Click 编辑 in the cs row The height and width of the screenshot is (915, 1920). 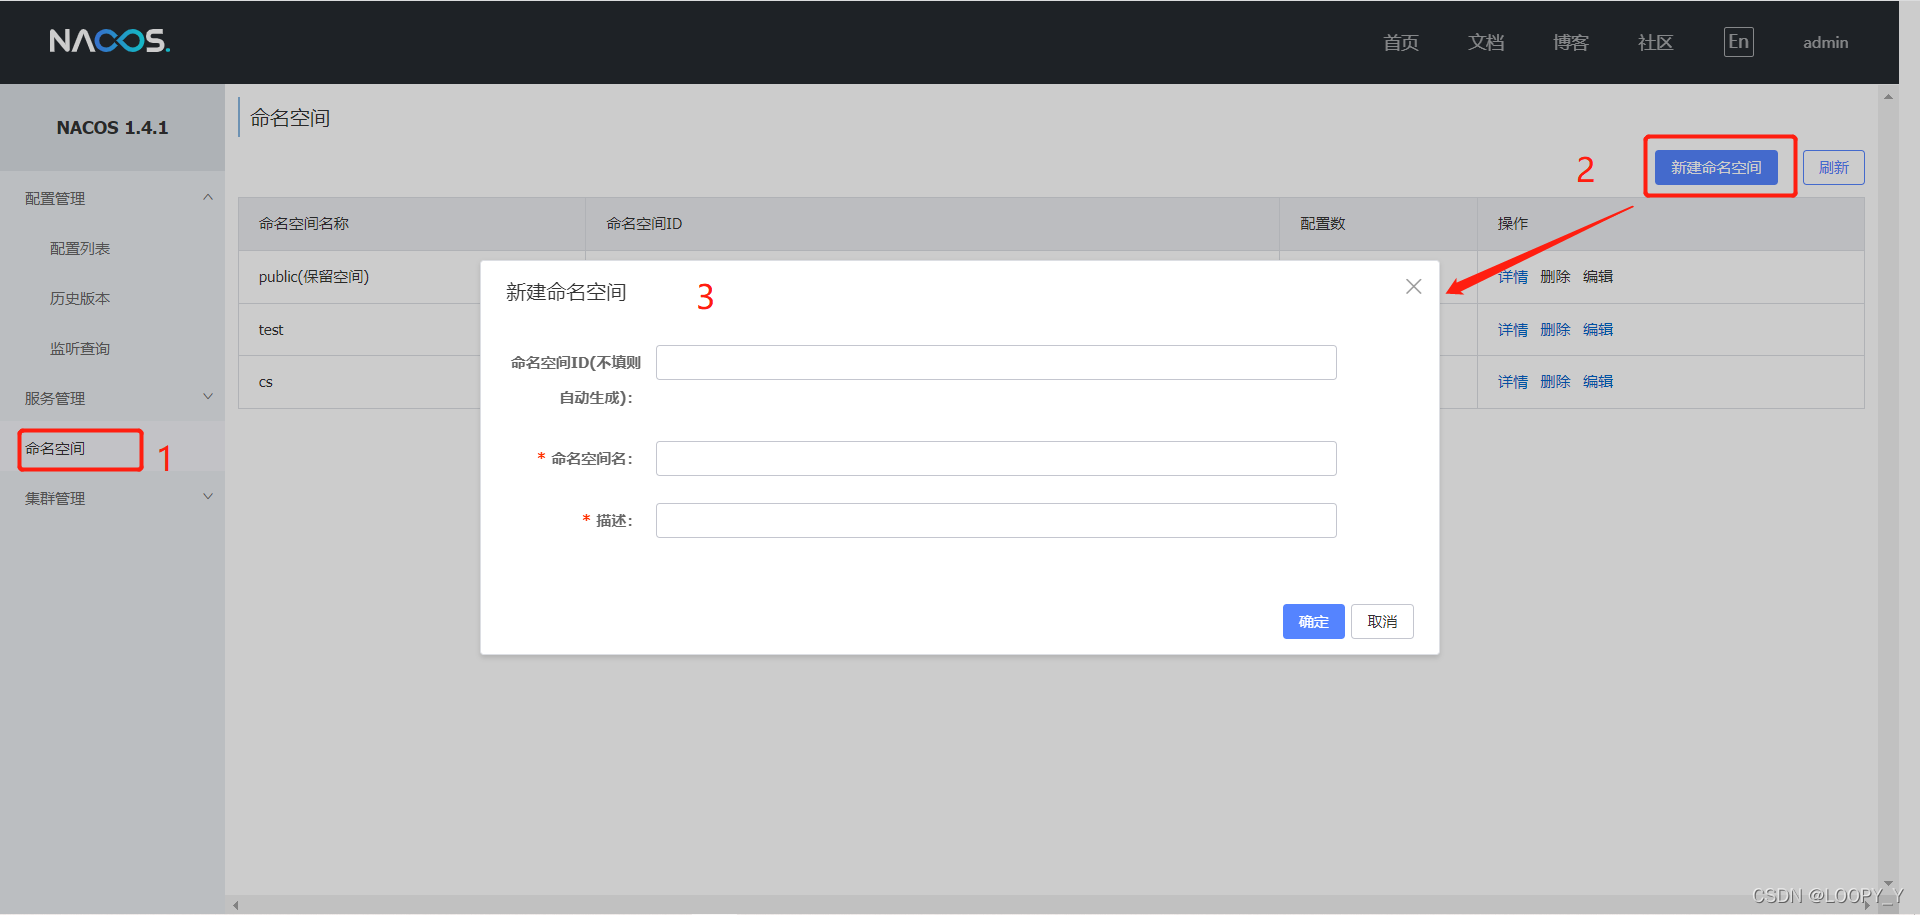(1598, 382)
